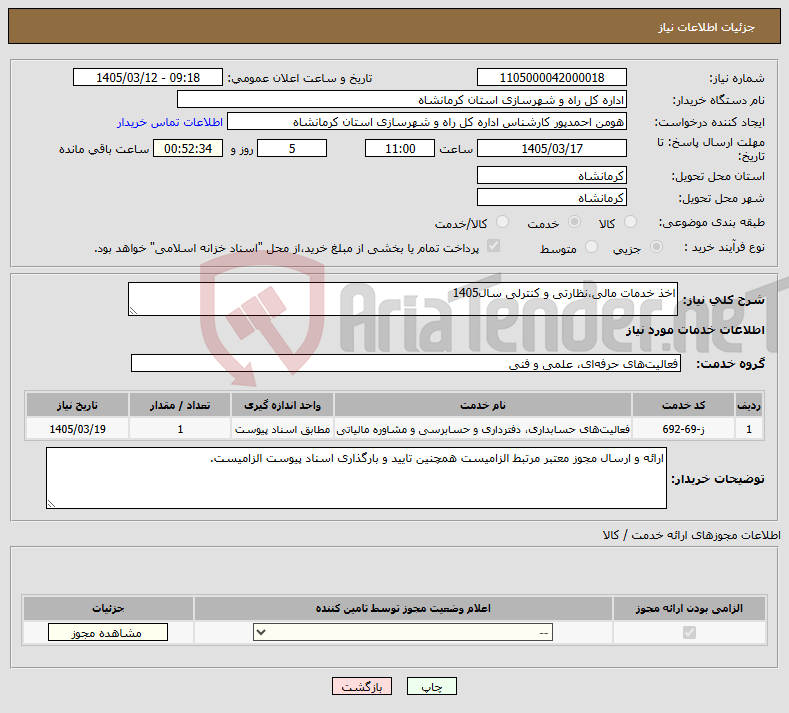Click the جزئیات اطلاعات نیاز page title
The height and width of the screenshot is (713, 789).
706,27
